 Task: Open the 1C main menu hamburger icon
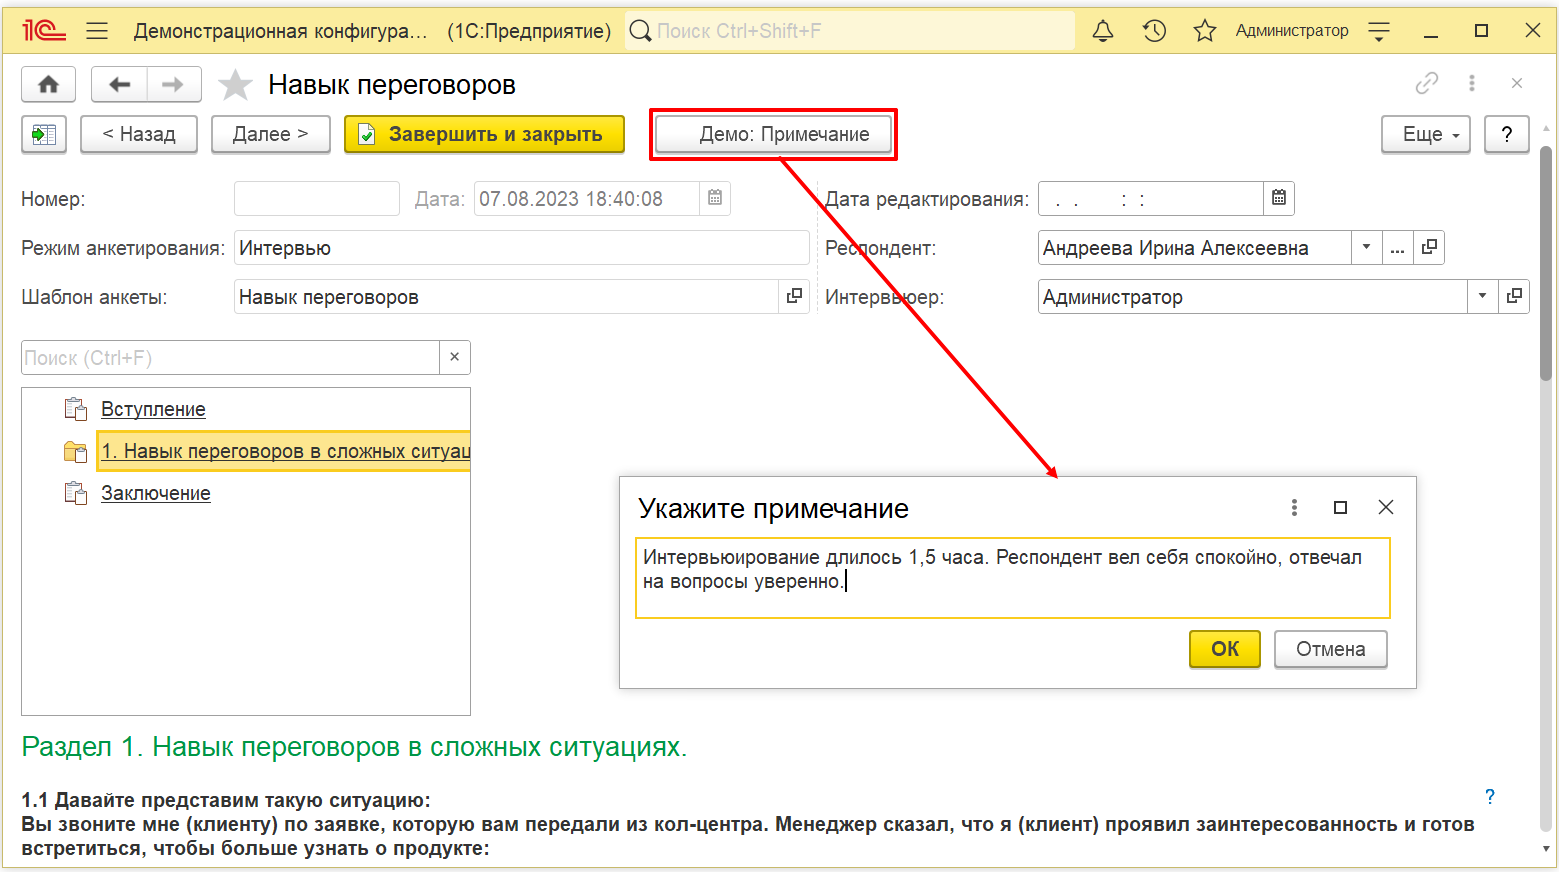[x=97, y=31]
